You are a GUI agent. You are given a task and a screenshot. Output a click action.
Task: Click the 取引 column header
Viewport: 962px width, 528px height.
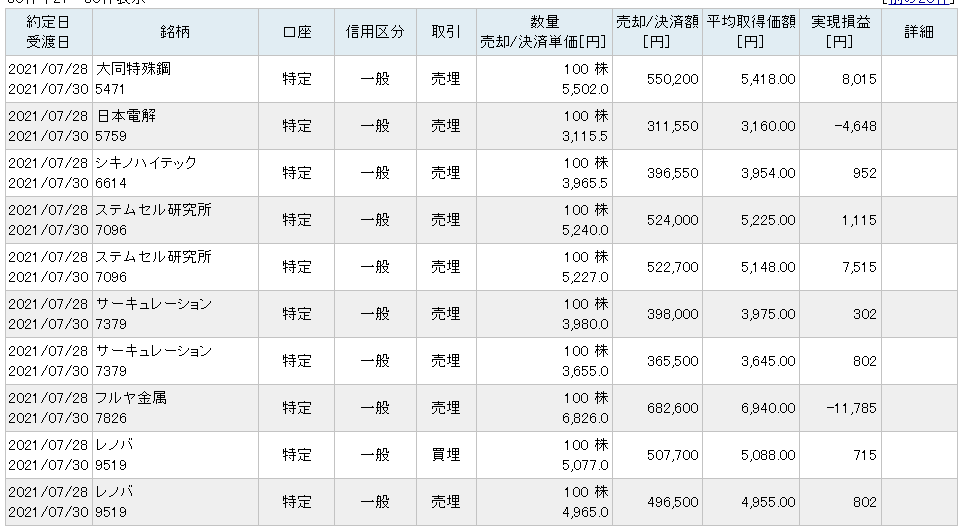point(446,32)
